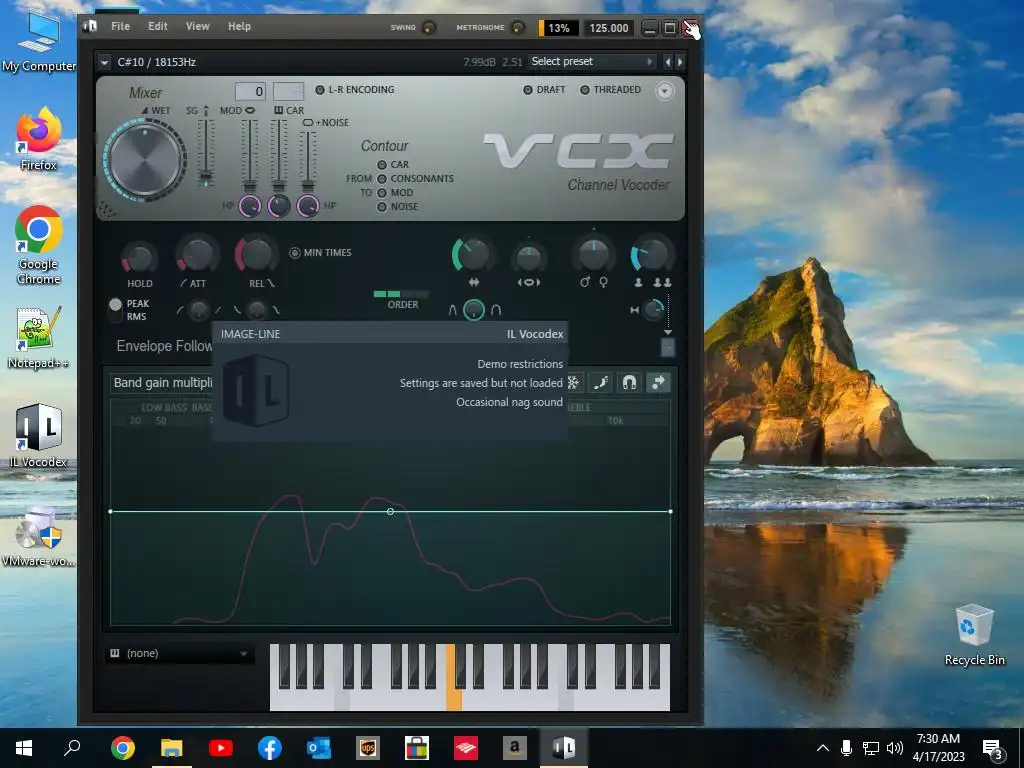This screenshot has width=1024, height=768.
Task: Select Contour NOISE option
Action: 382,206
